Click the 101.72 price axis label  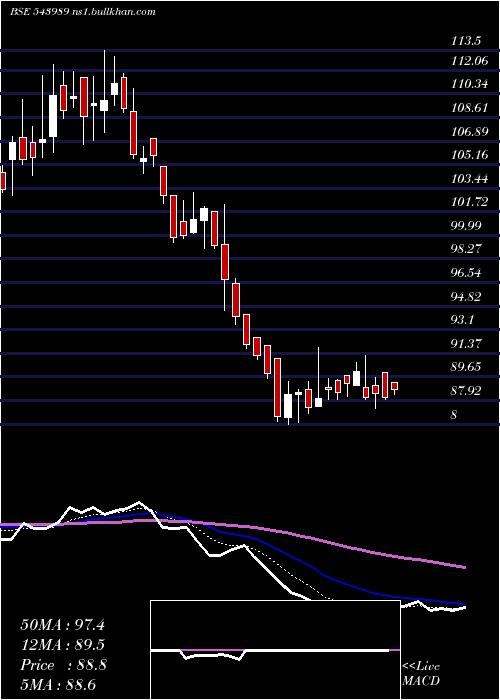tap(469, 202)
